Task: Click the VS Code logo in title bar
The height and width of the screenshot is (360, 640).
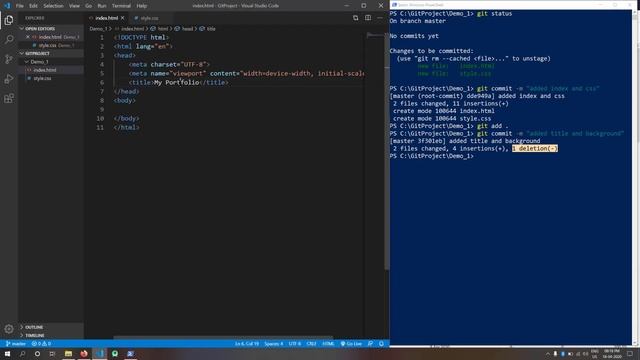Action: point(7,6)
